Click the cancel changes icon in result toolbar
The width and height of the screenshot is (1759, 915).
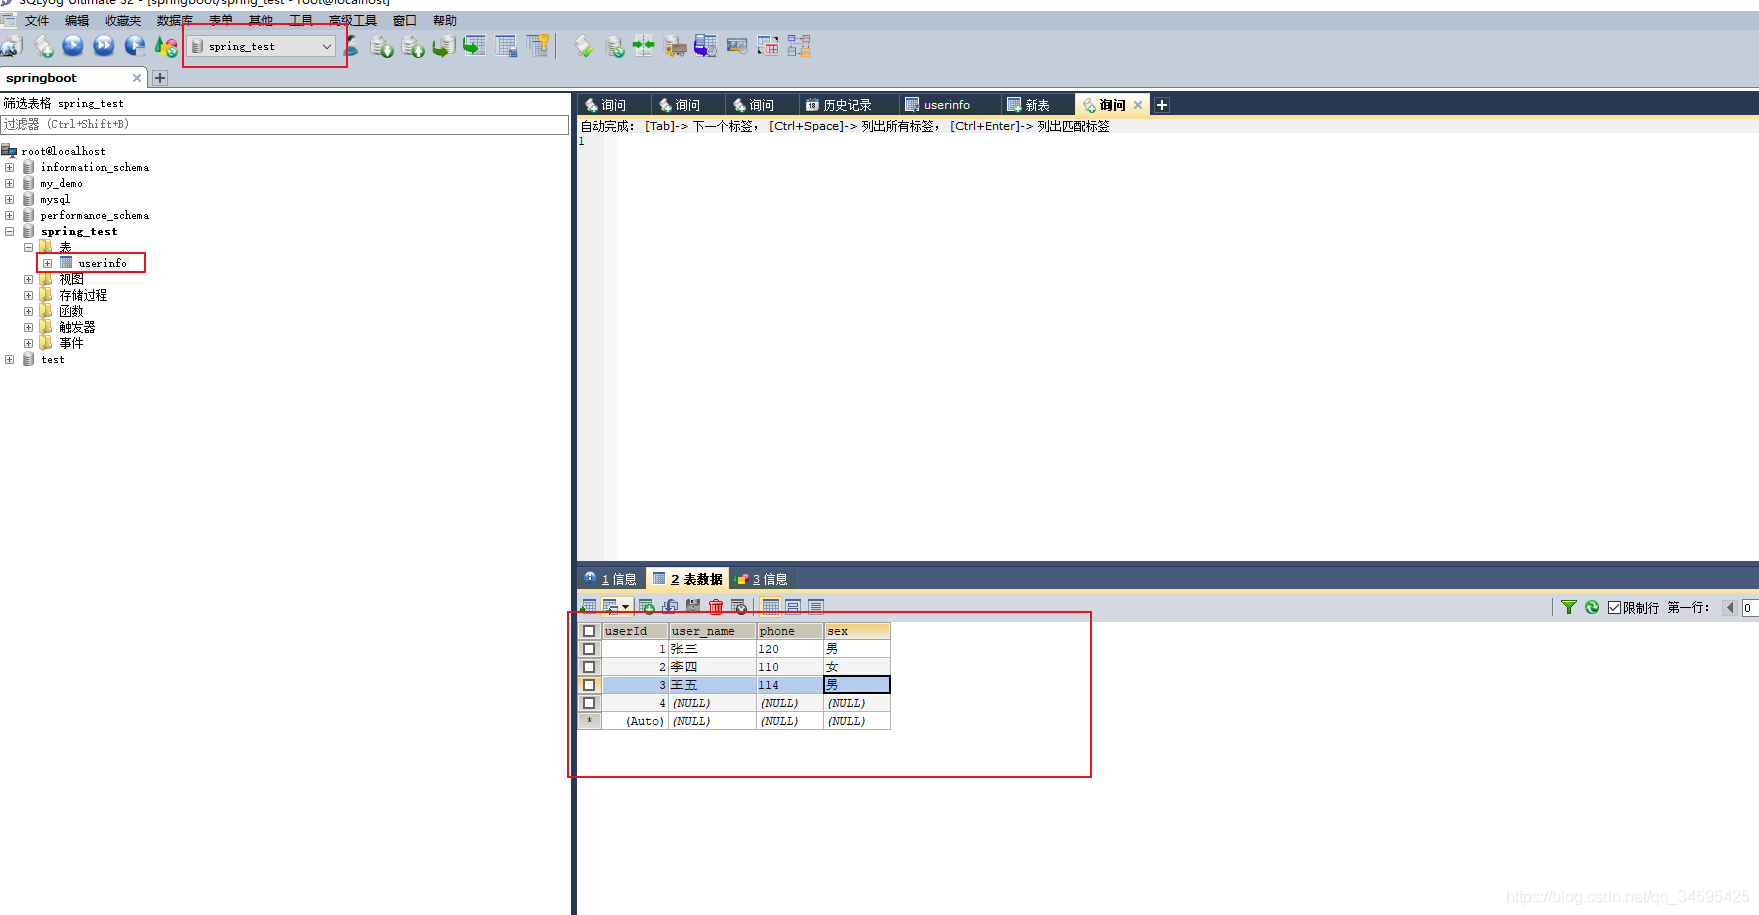click(x=739, y=606)
